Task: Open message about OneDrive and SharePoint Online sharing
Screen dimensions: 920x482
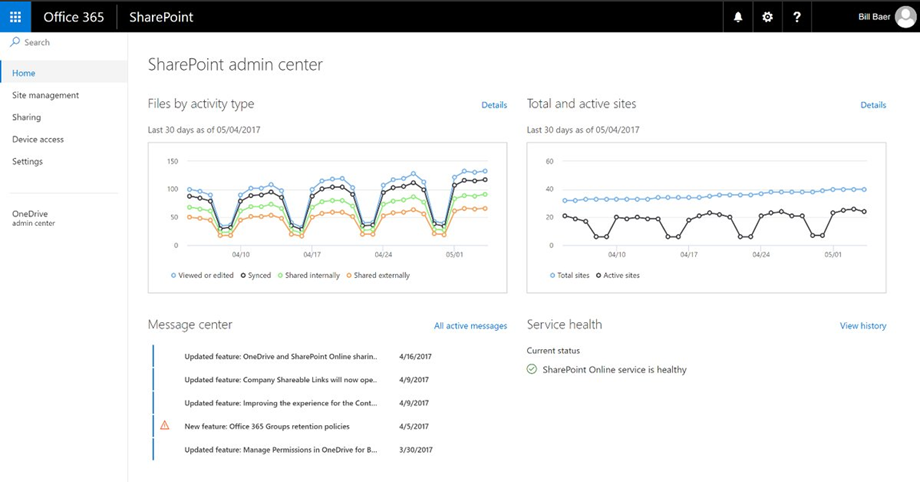Action: tap(280, 356)
